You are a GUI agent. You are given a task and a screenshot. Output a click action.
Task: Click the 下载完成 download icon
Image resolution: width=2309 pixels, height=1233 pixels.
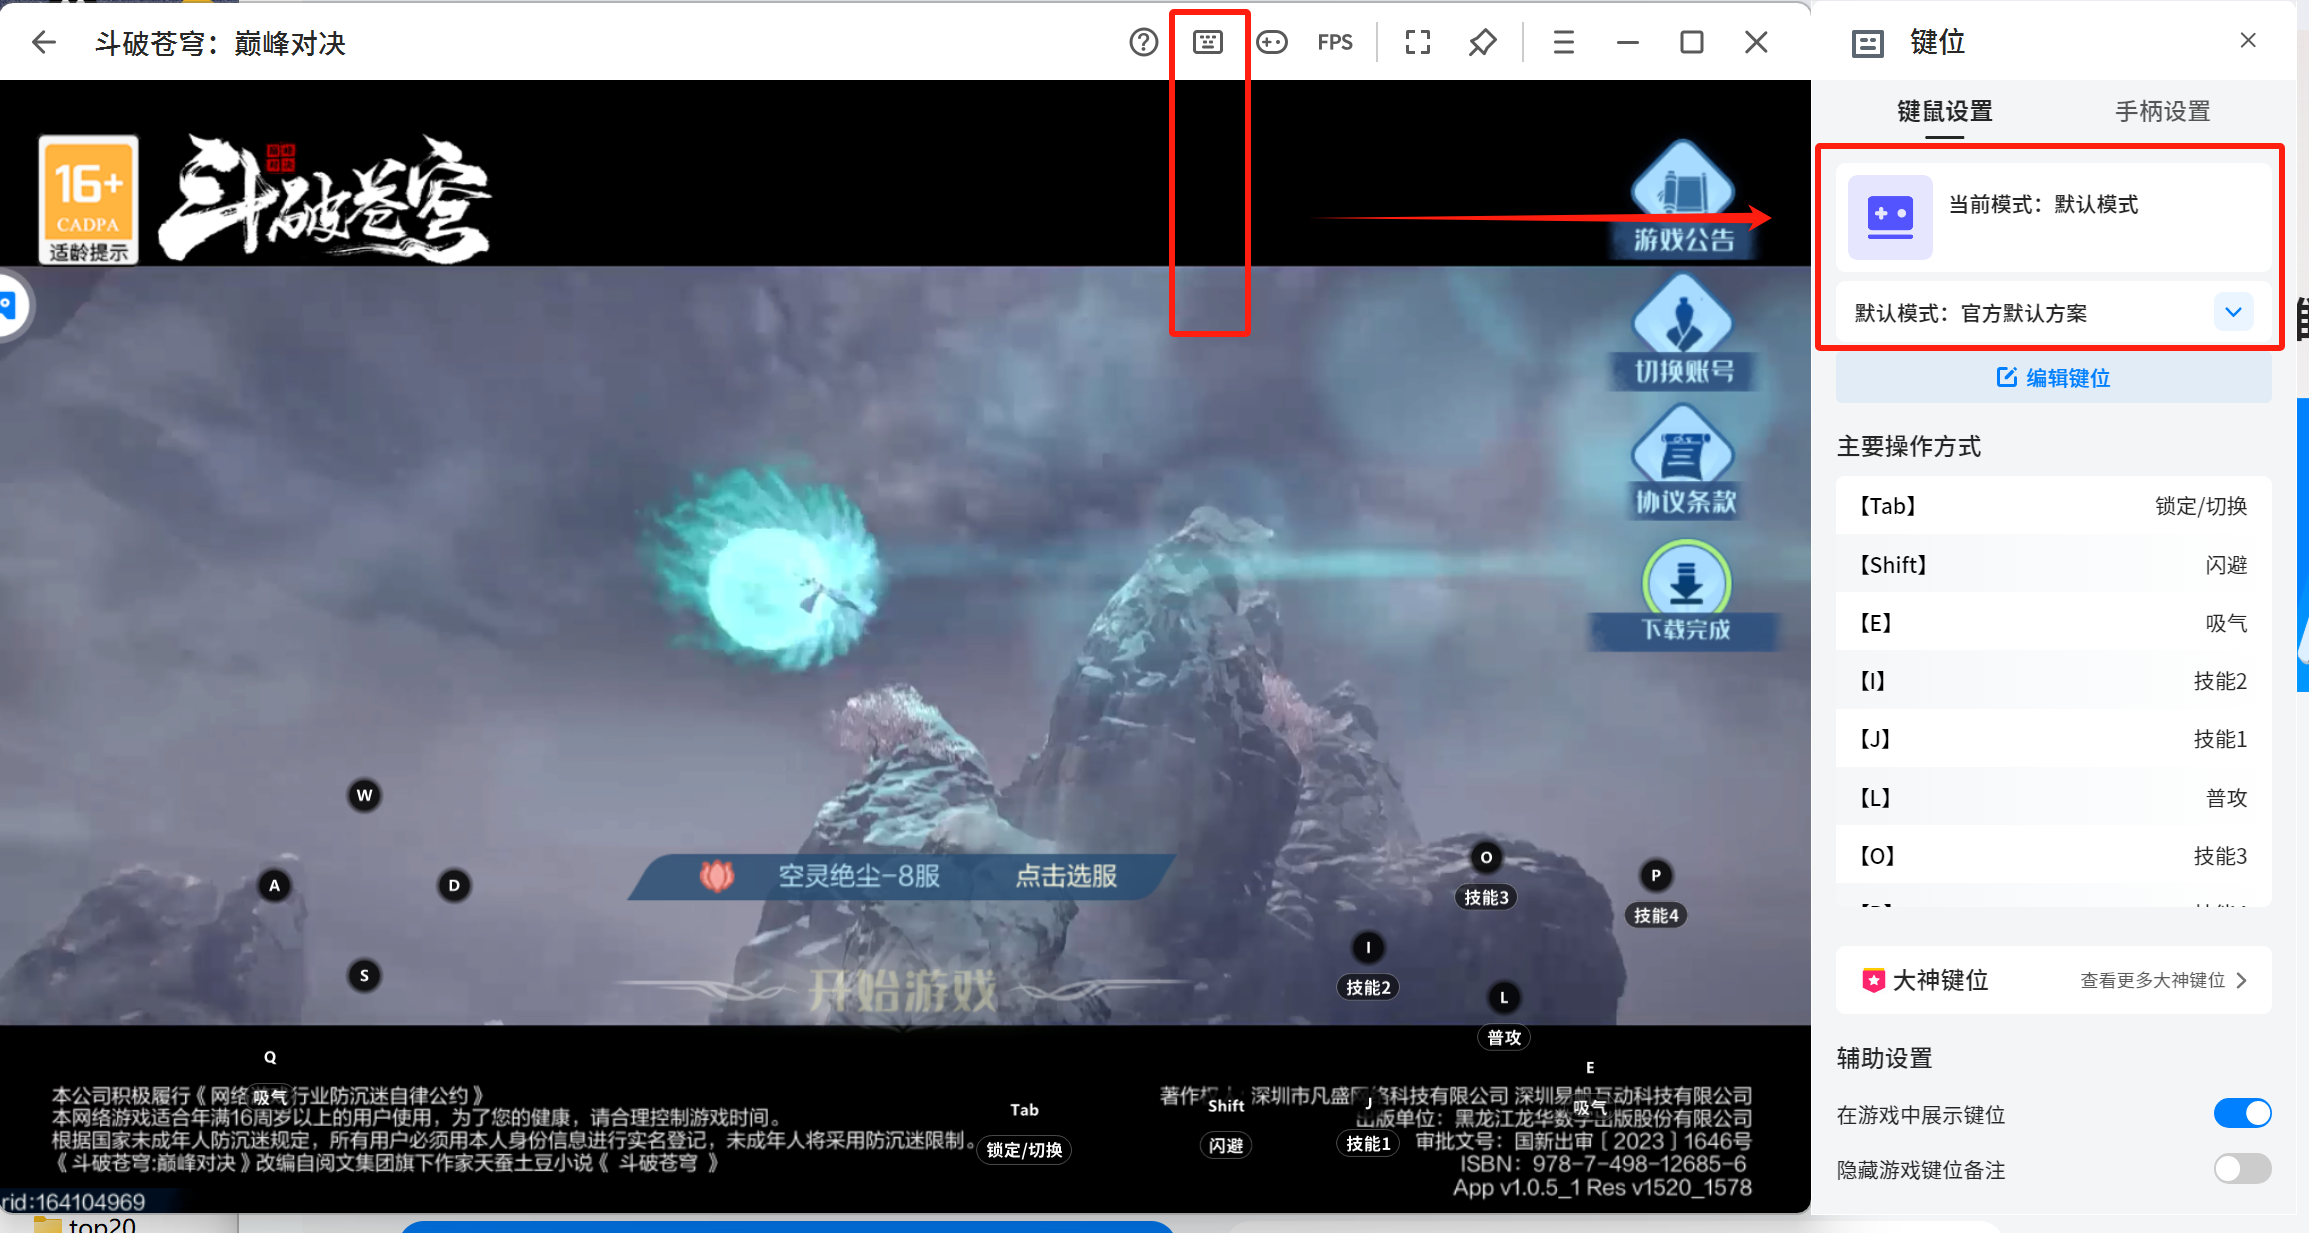click(x=1686, y=595)
